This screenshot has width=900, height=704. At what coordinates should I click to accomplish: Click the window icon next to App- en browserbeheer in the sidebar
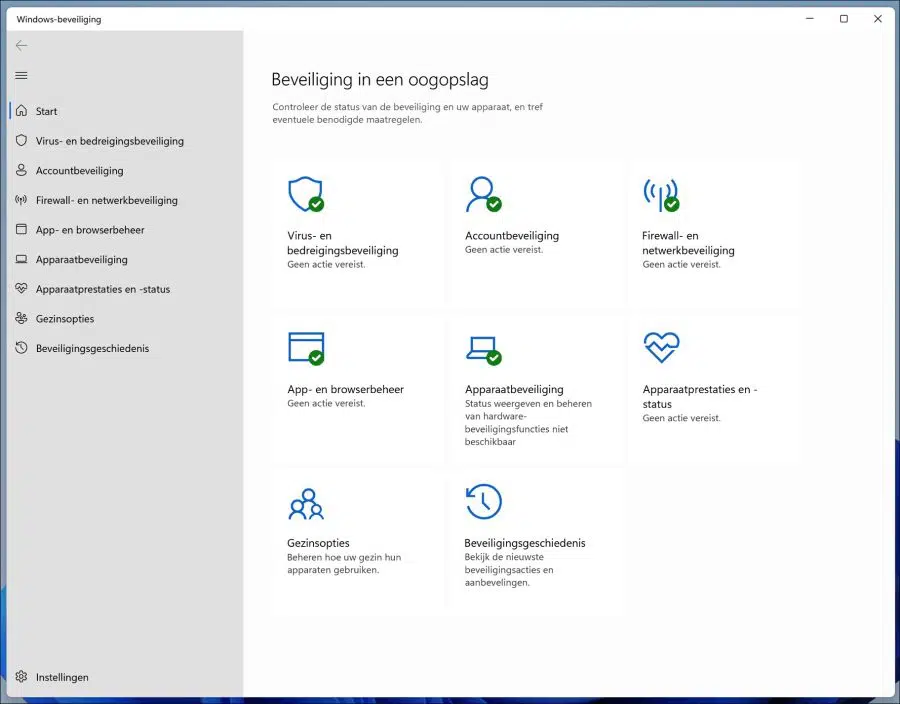pyautogui.click(x=21, y=230)
